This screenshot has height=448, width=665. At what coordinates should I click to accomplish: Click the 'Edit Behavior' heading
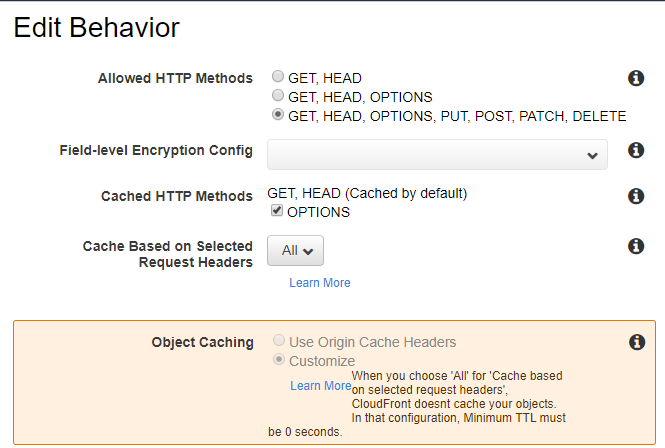tap(96, 28)
